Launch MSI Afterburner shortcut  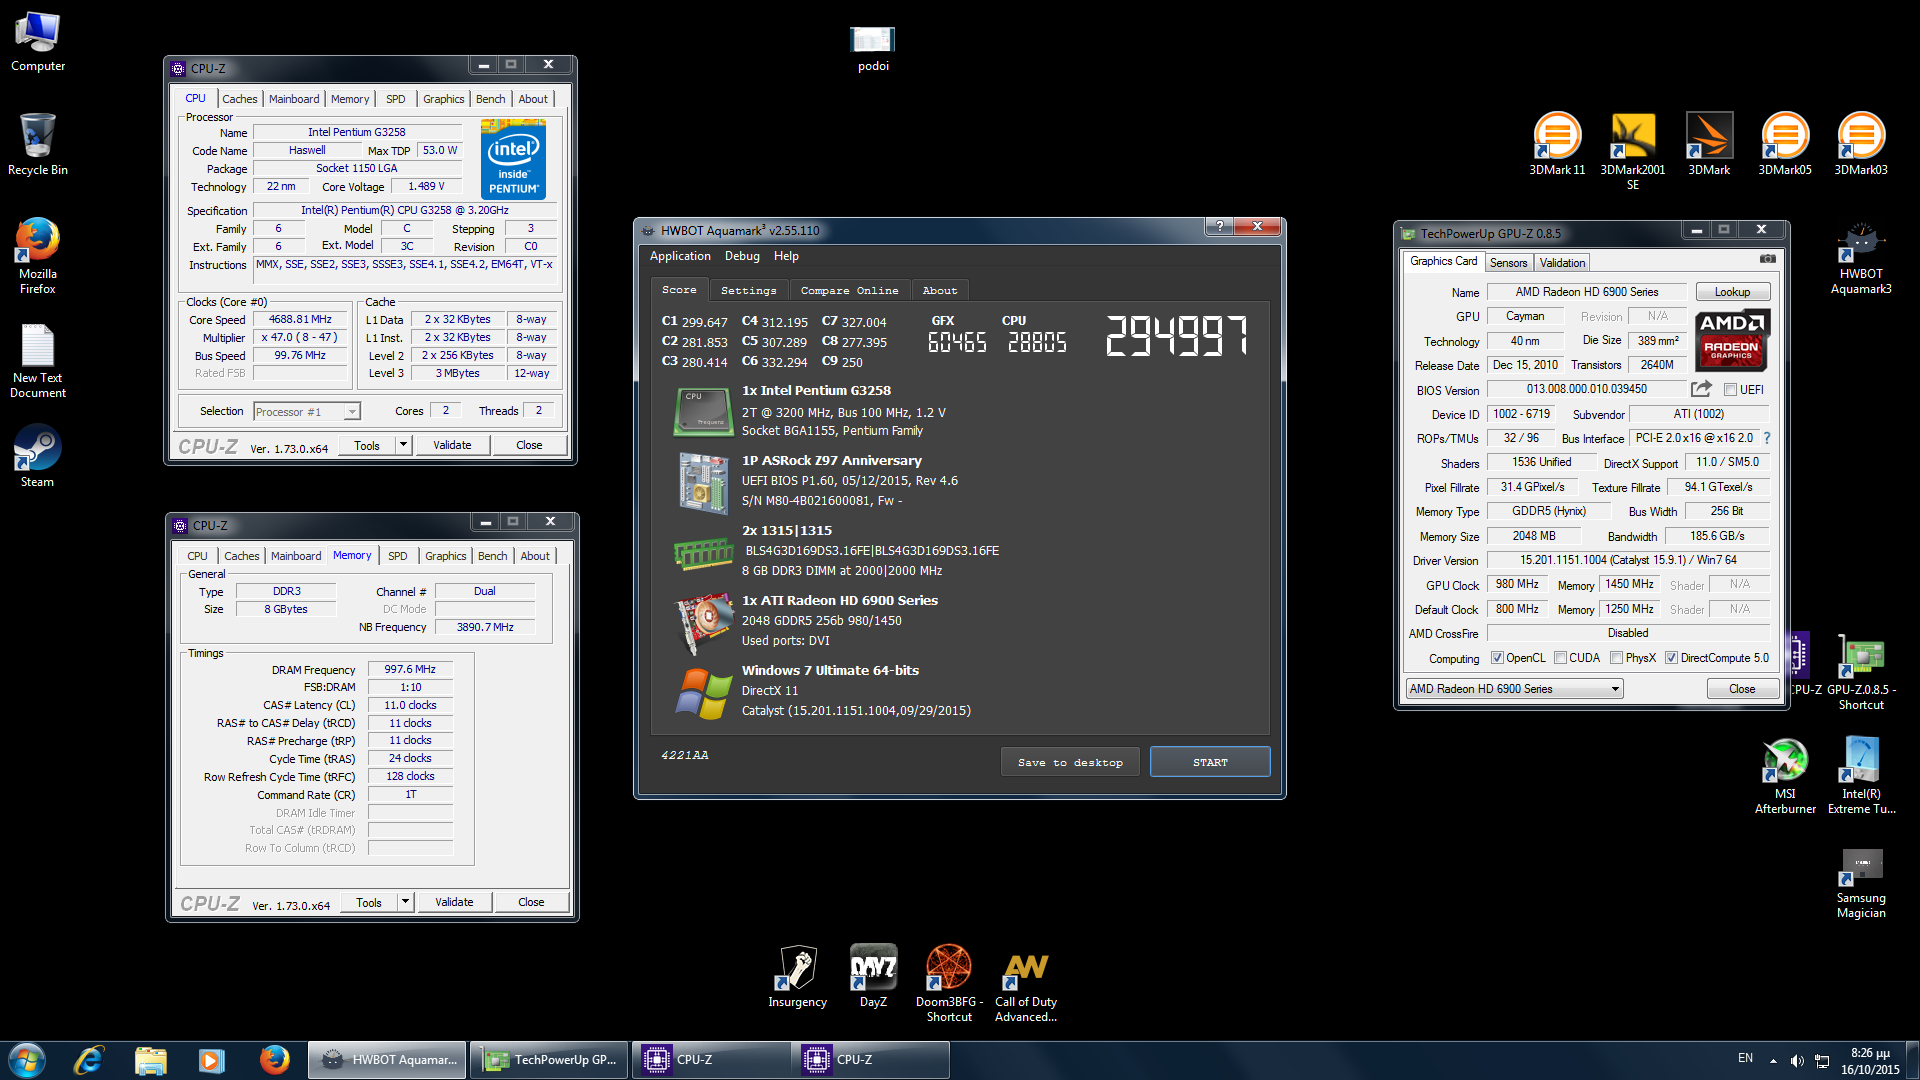coord(1785,777)
